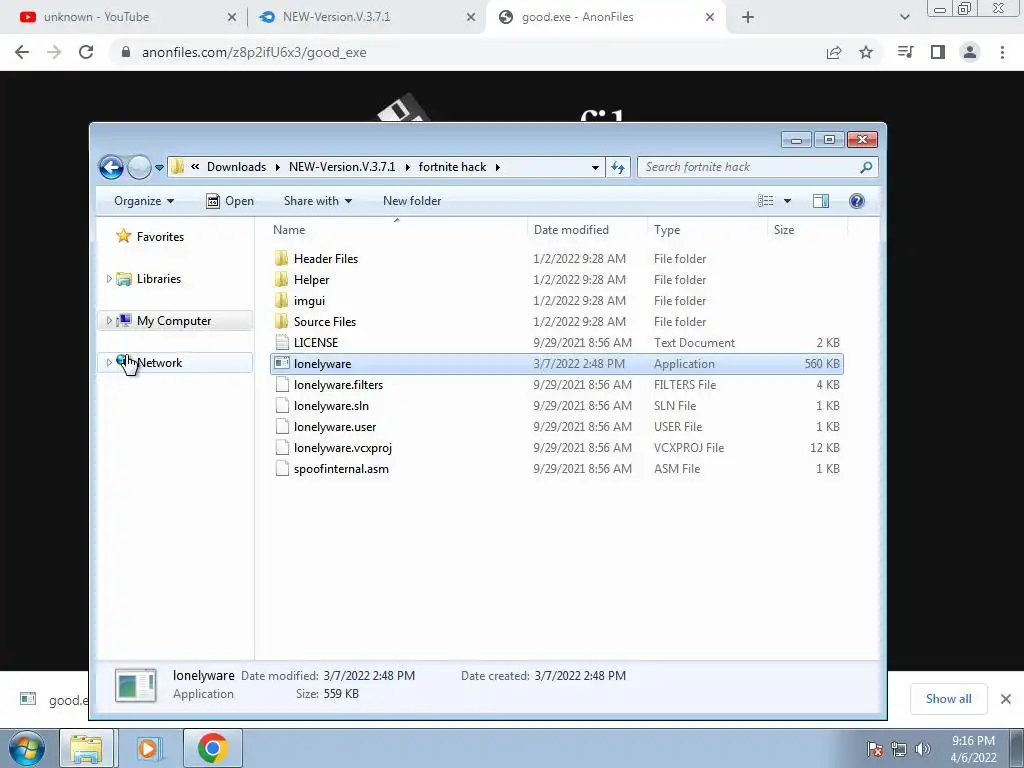Select the lonelyware application file

coord(557,364)
